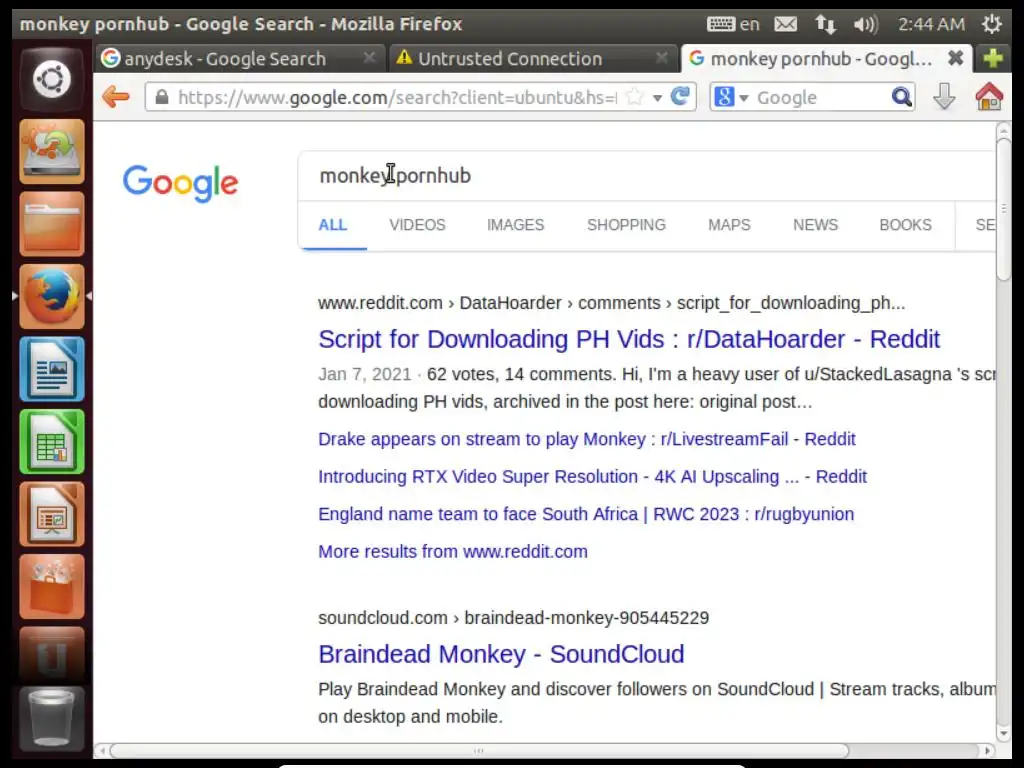
Task: Open the mail envelope indicator
Action: pos(786,24)
